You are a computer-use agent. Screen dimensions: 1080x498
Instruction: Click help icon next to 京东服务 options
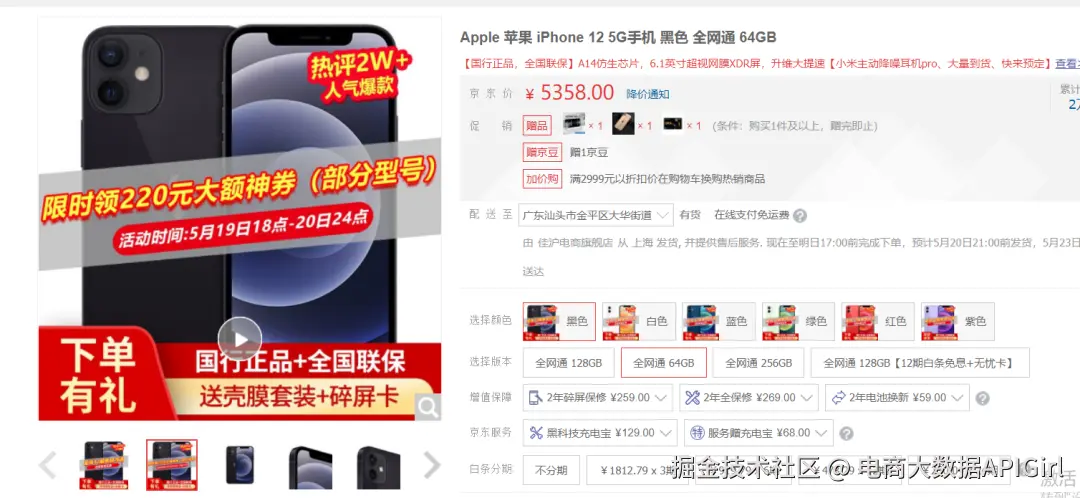[847, 433]
